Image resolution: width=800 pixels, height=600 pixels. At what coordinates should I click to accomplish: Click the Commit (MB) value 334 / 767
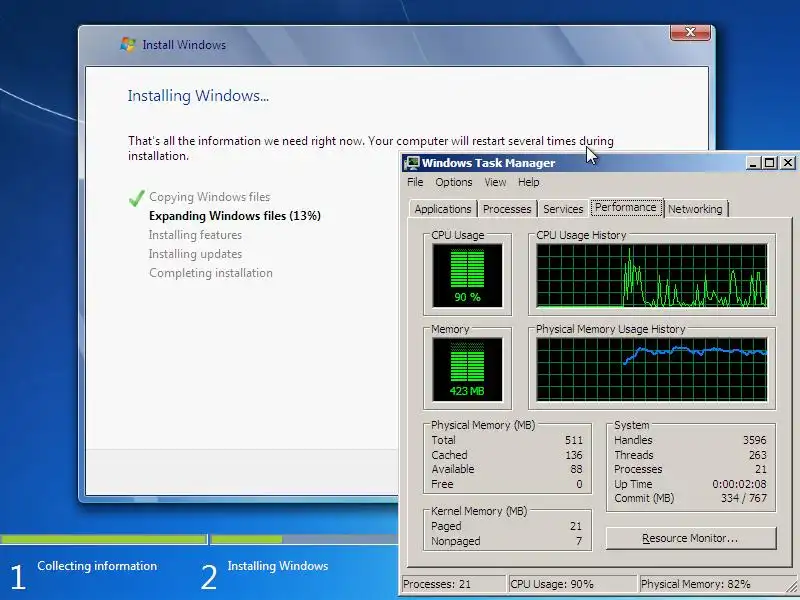[744, 498]
